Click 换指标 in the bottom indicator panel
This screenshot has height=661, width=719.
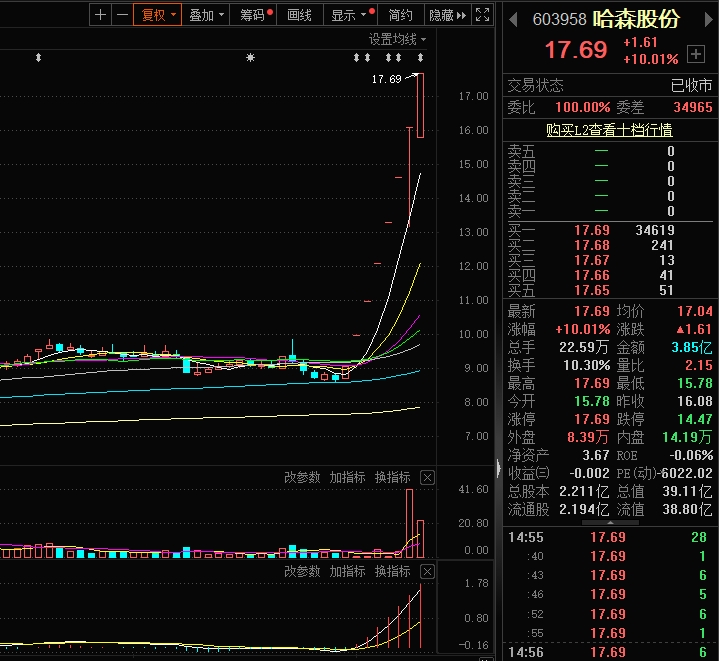point(392,571)
